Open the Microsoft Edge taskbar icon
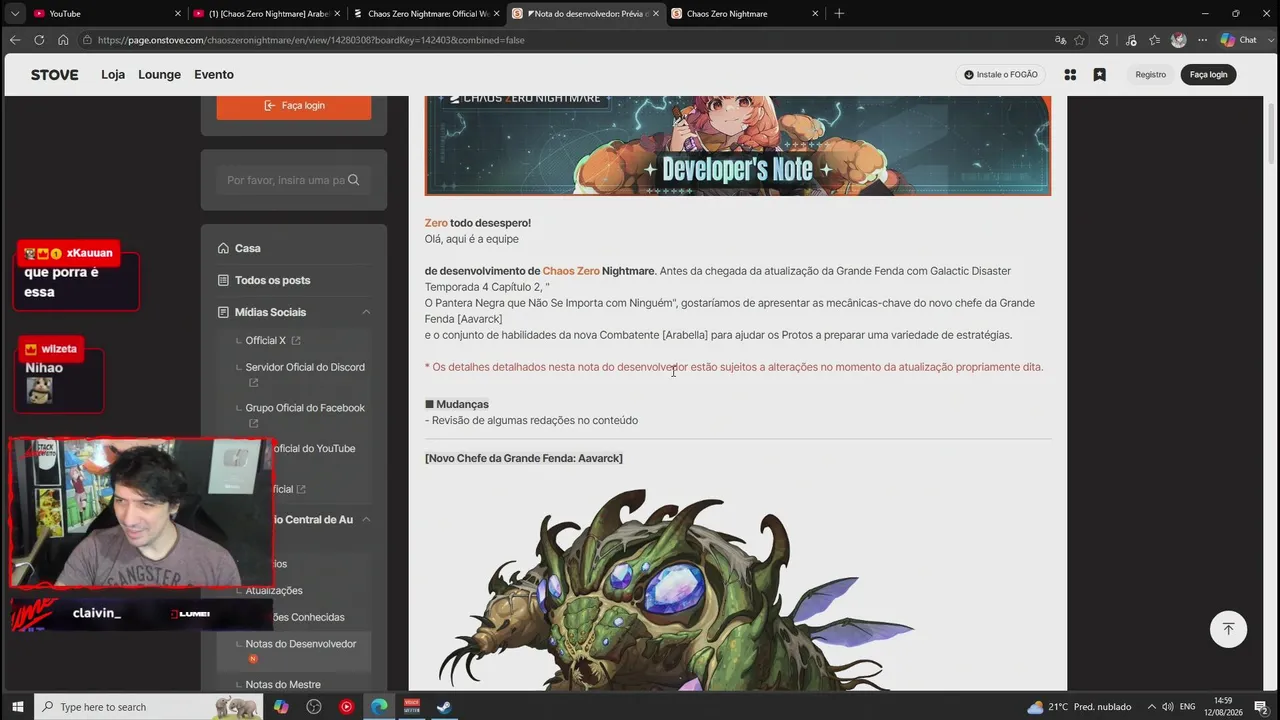Screen dimensions: 1280x720 pyautogui.click(x=379, y=707)
